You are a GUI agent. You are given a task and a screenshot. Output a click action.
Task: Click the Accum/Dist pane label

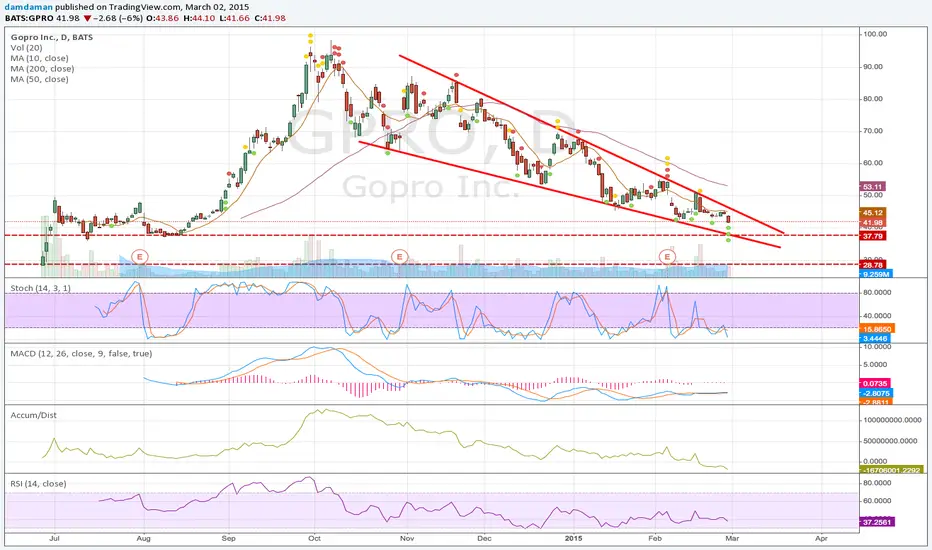click(33, 415)
